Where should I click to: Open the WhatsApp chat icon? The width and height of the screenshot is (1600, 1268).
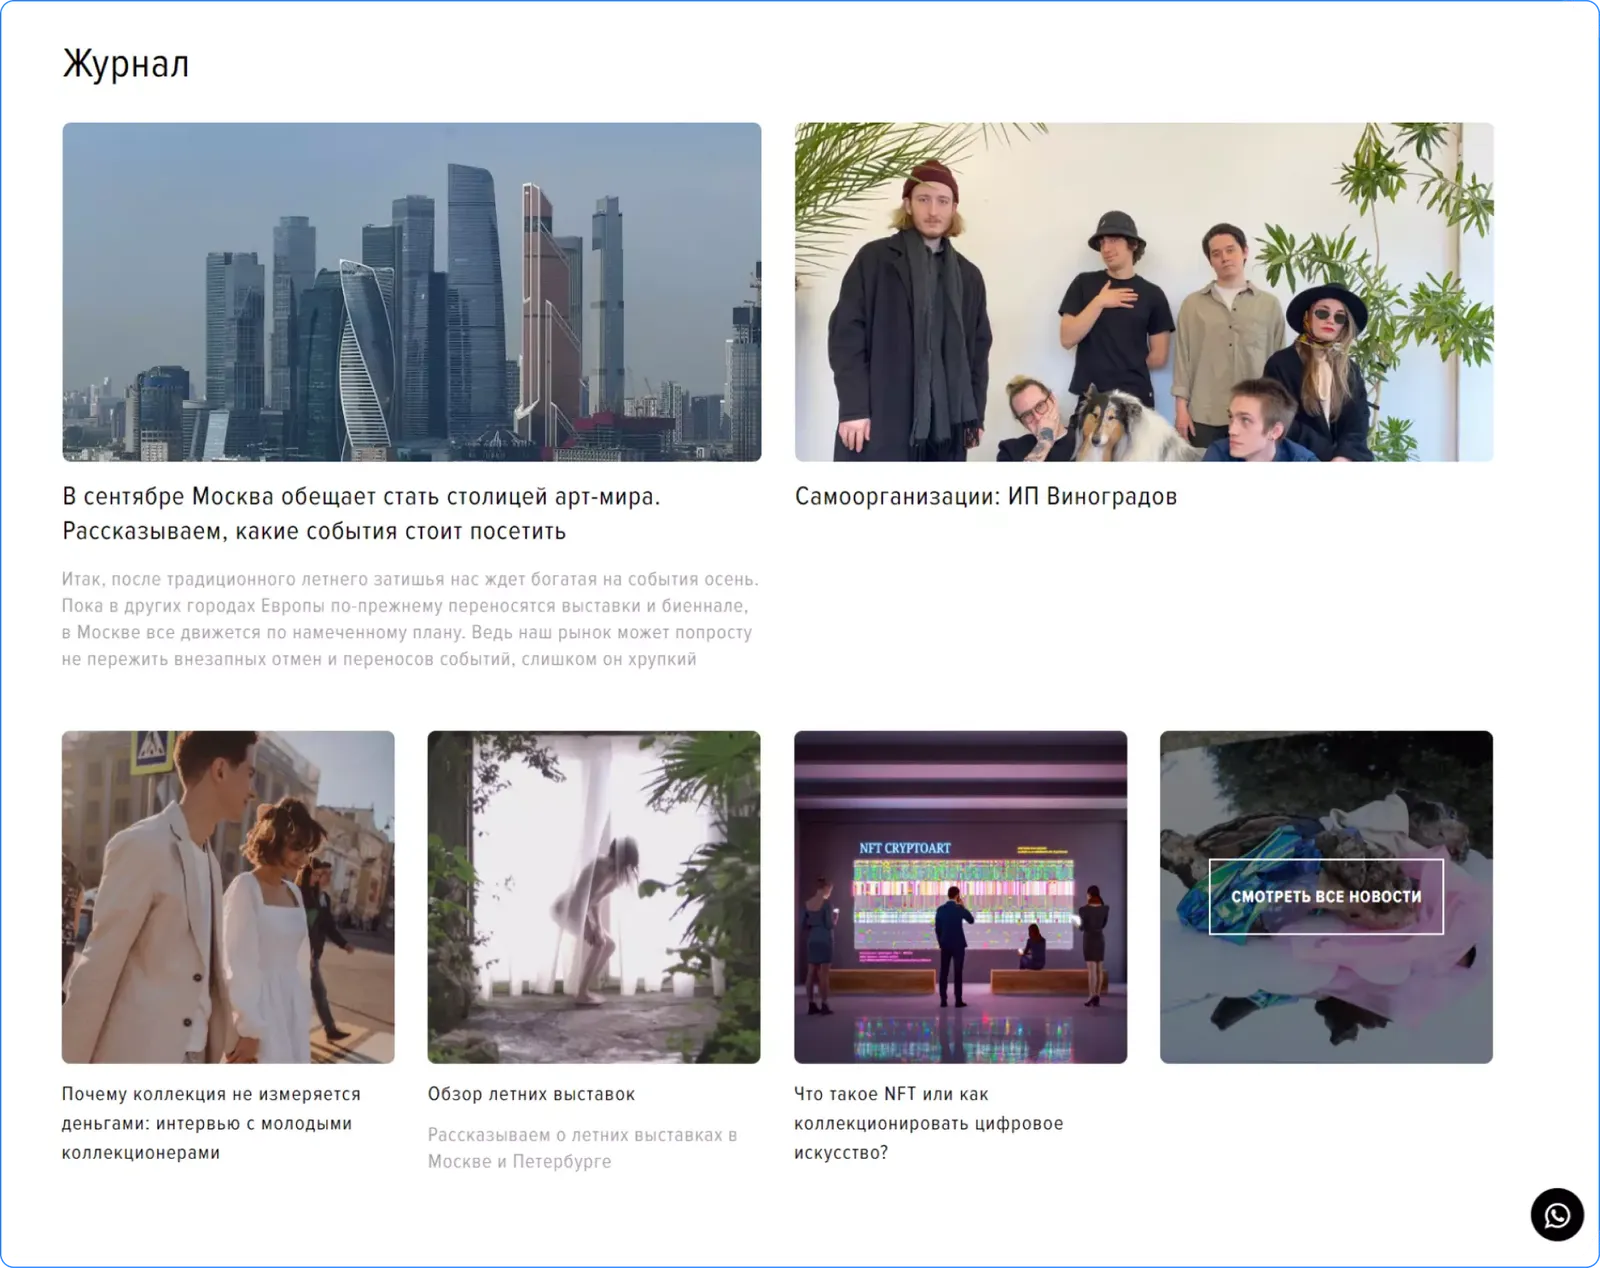tap(1557, 1215)
